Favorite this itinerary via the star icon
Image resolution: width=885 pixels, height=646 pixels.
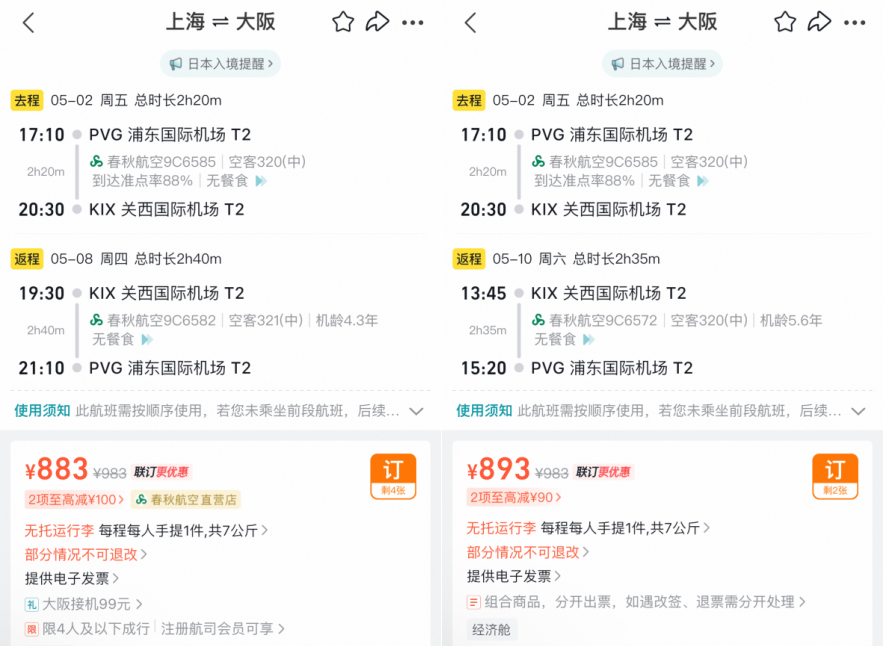pos(342,22)
